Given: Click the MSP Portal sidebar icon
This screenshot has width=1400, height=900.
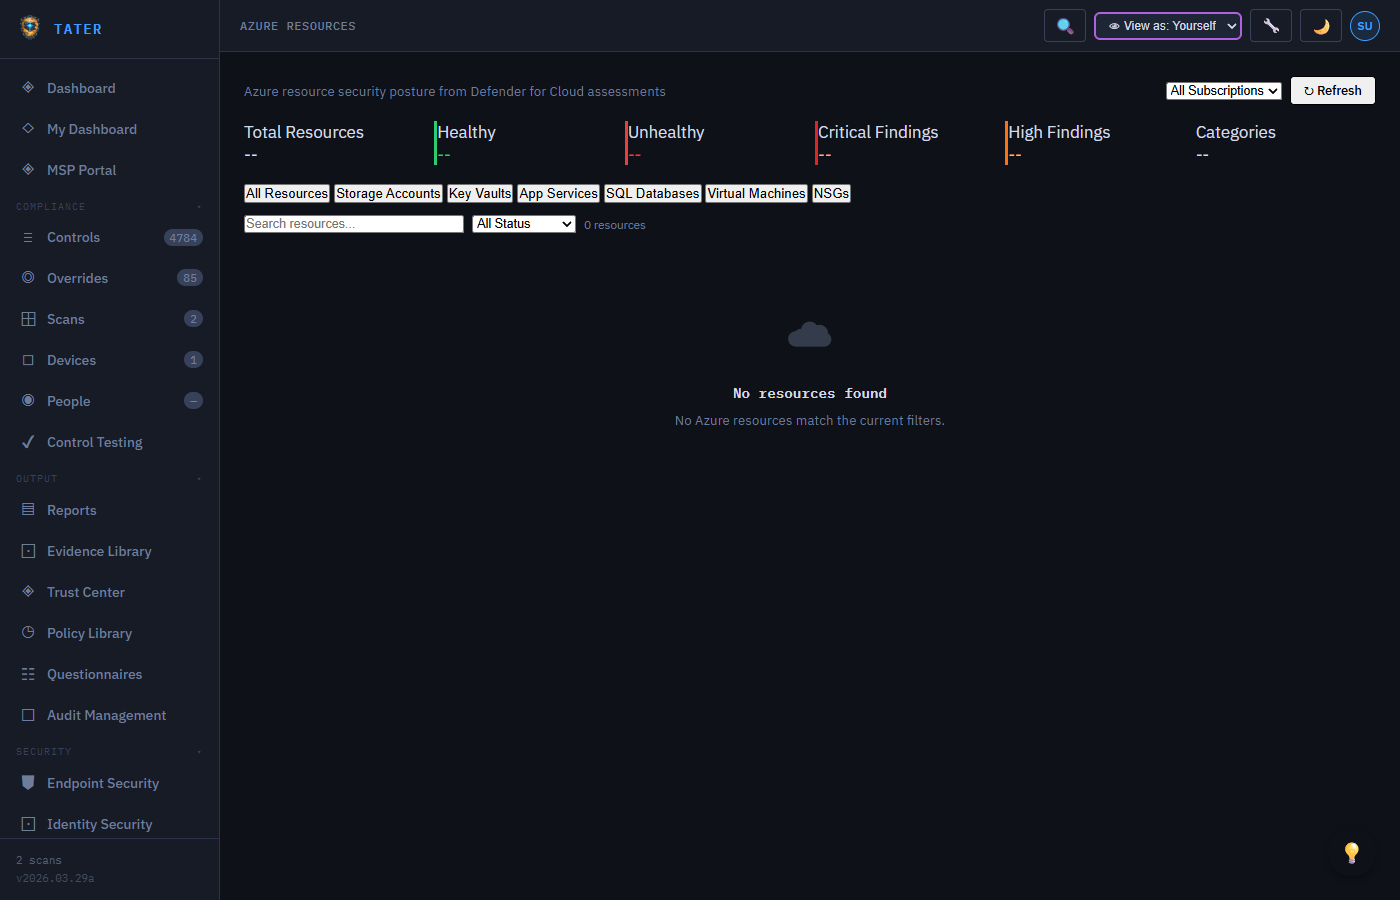Looking at the screenshot, I should [28, 170].
